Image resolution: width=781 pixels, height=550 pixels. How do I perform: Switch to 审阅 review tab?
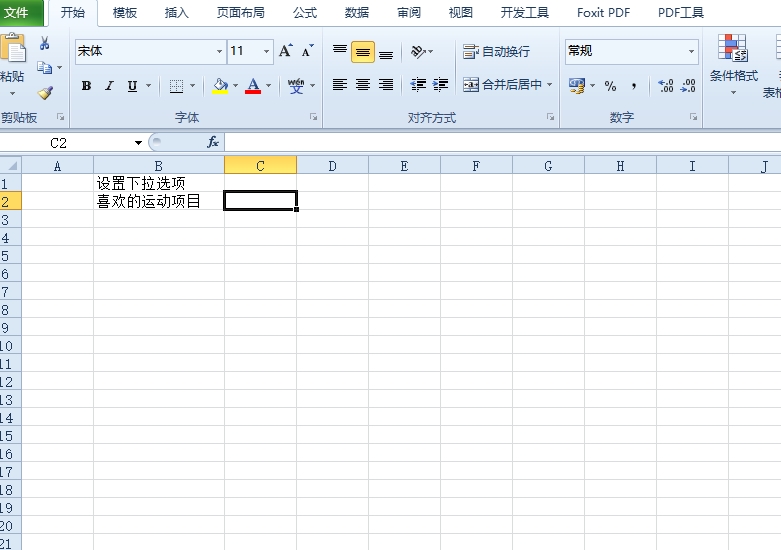pyautogui.click(x=409, y=12)
